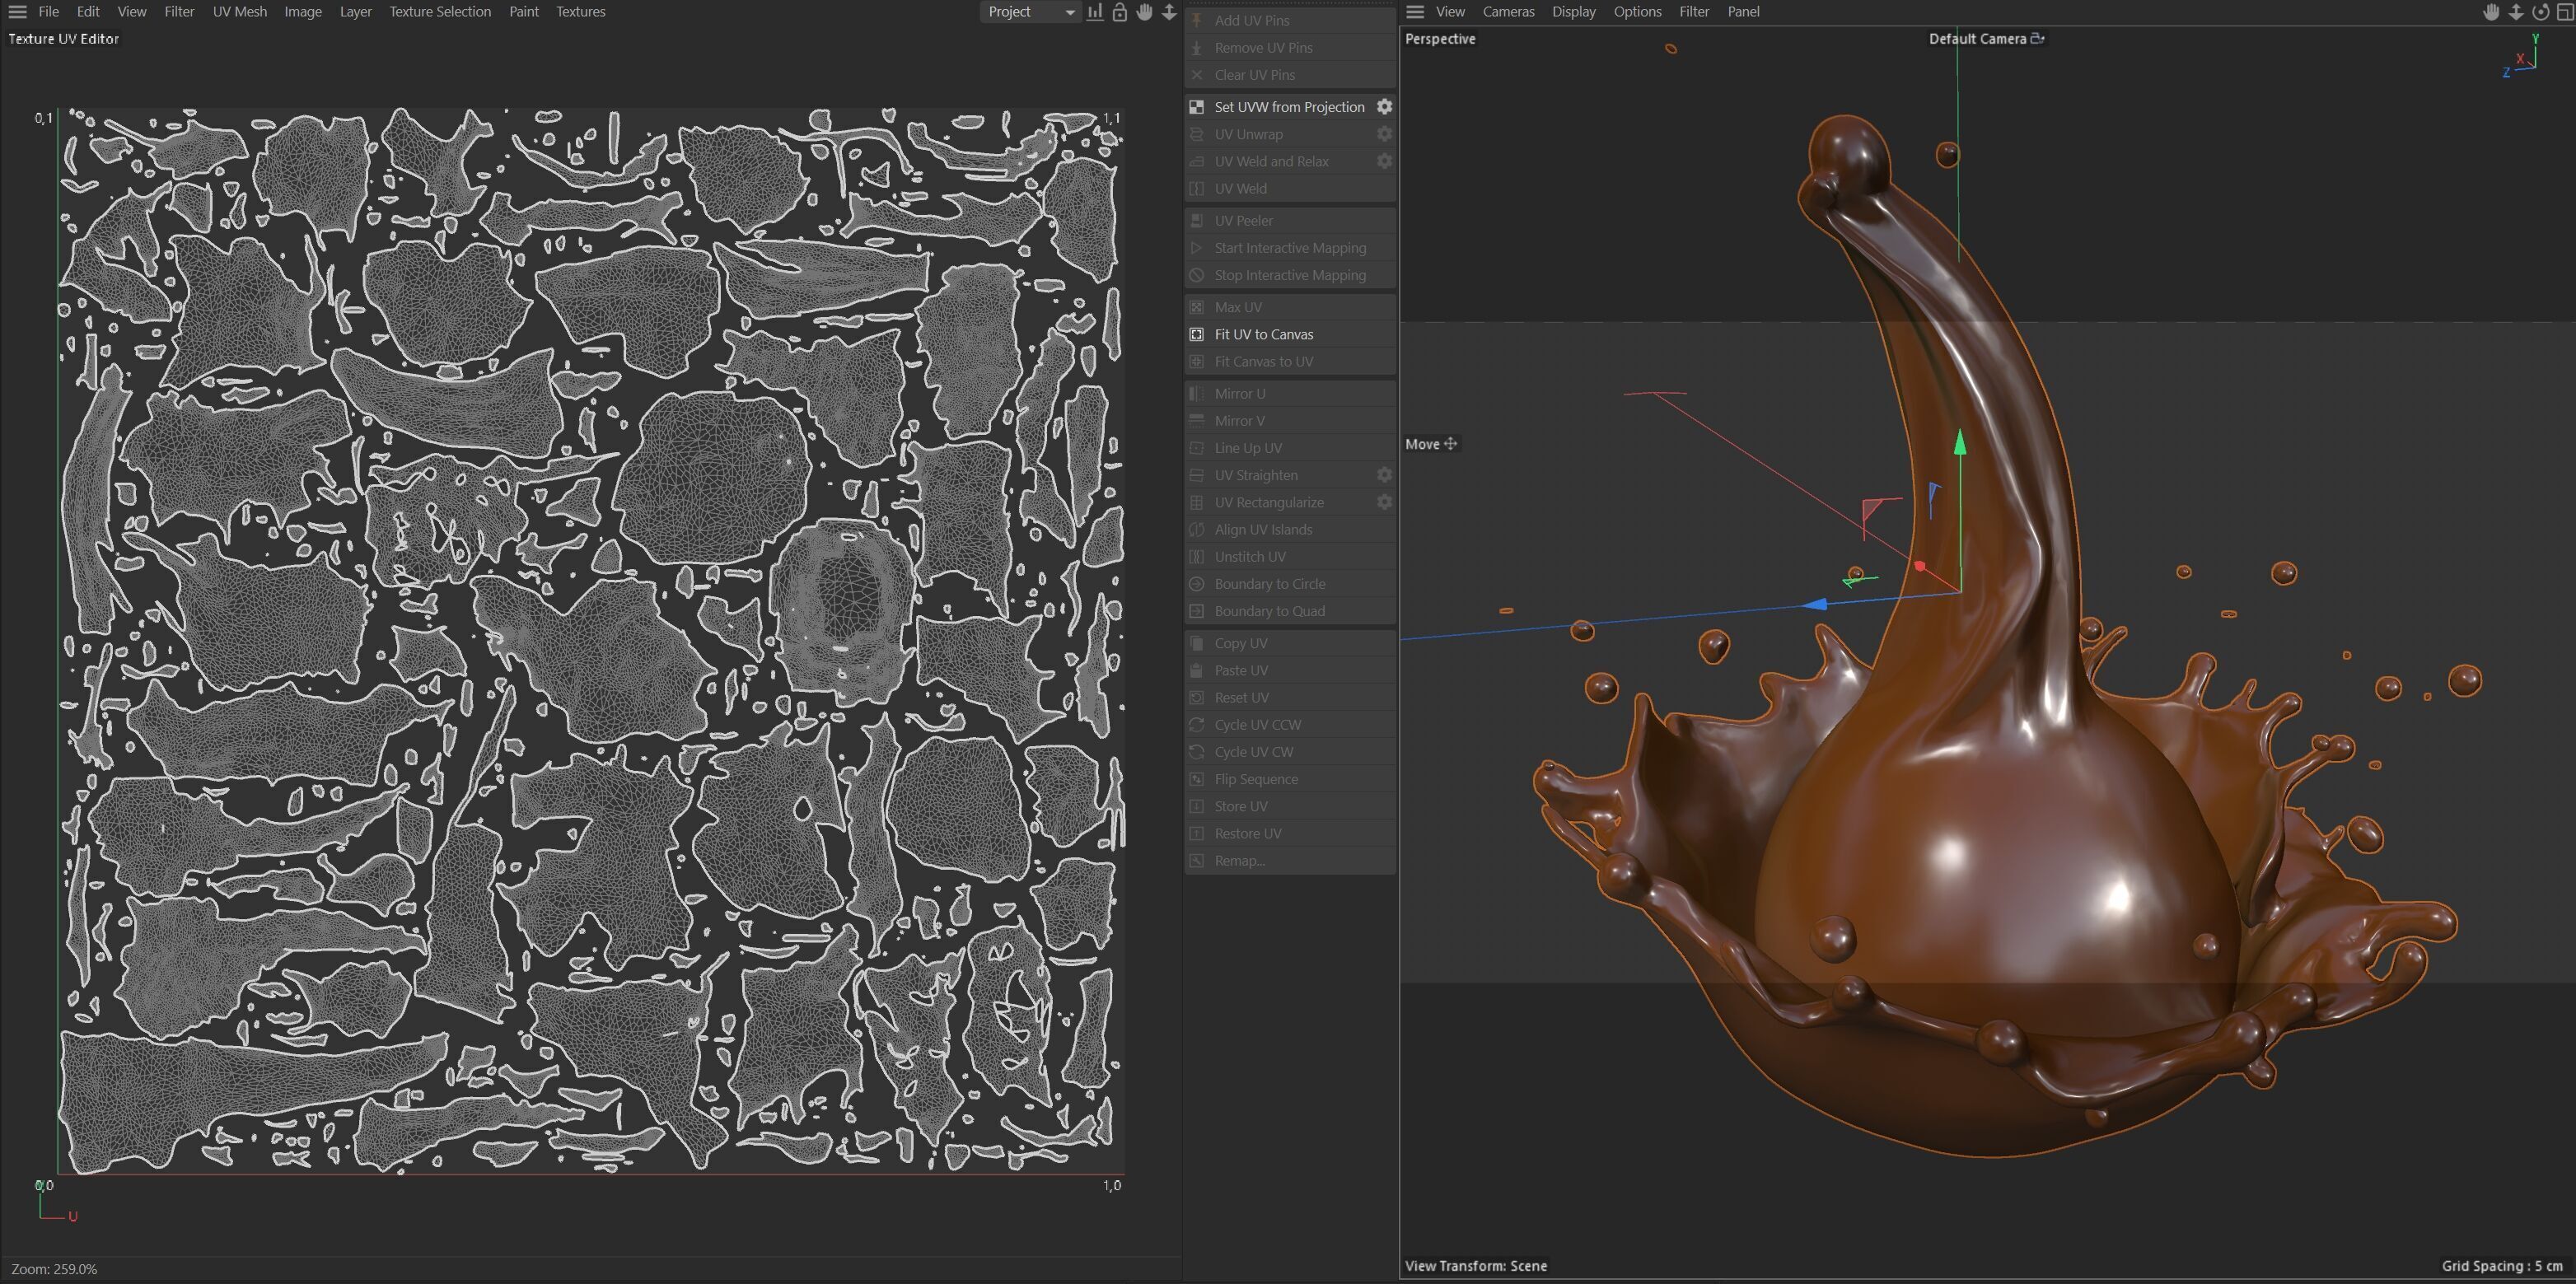Toggle the viewport maximize layout icon
Image resolution: width=2576 pixels, height=1284 pixels.
(2565, 12)
